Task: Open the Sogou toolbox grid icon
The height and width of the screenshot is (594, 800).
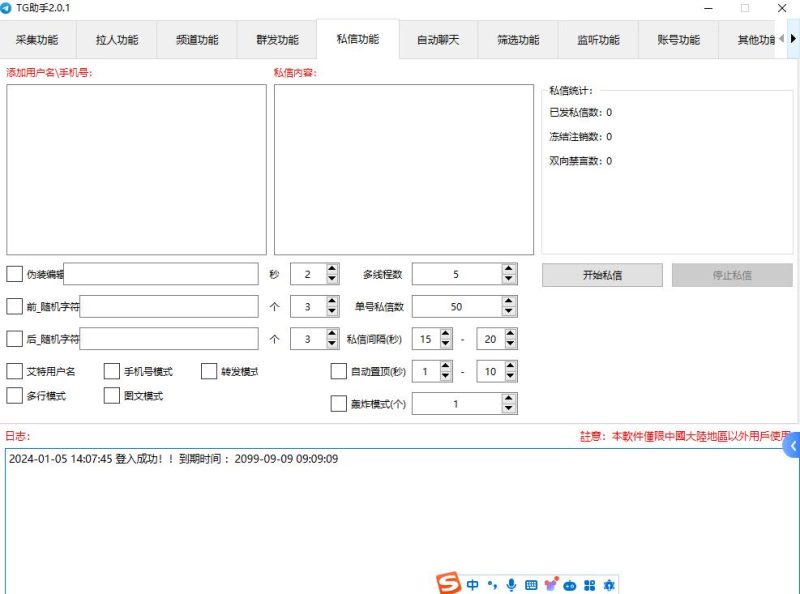Action: [x=589, y=582]
